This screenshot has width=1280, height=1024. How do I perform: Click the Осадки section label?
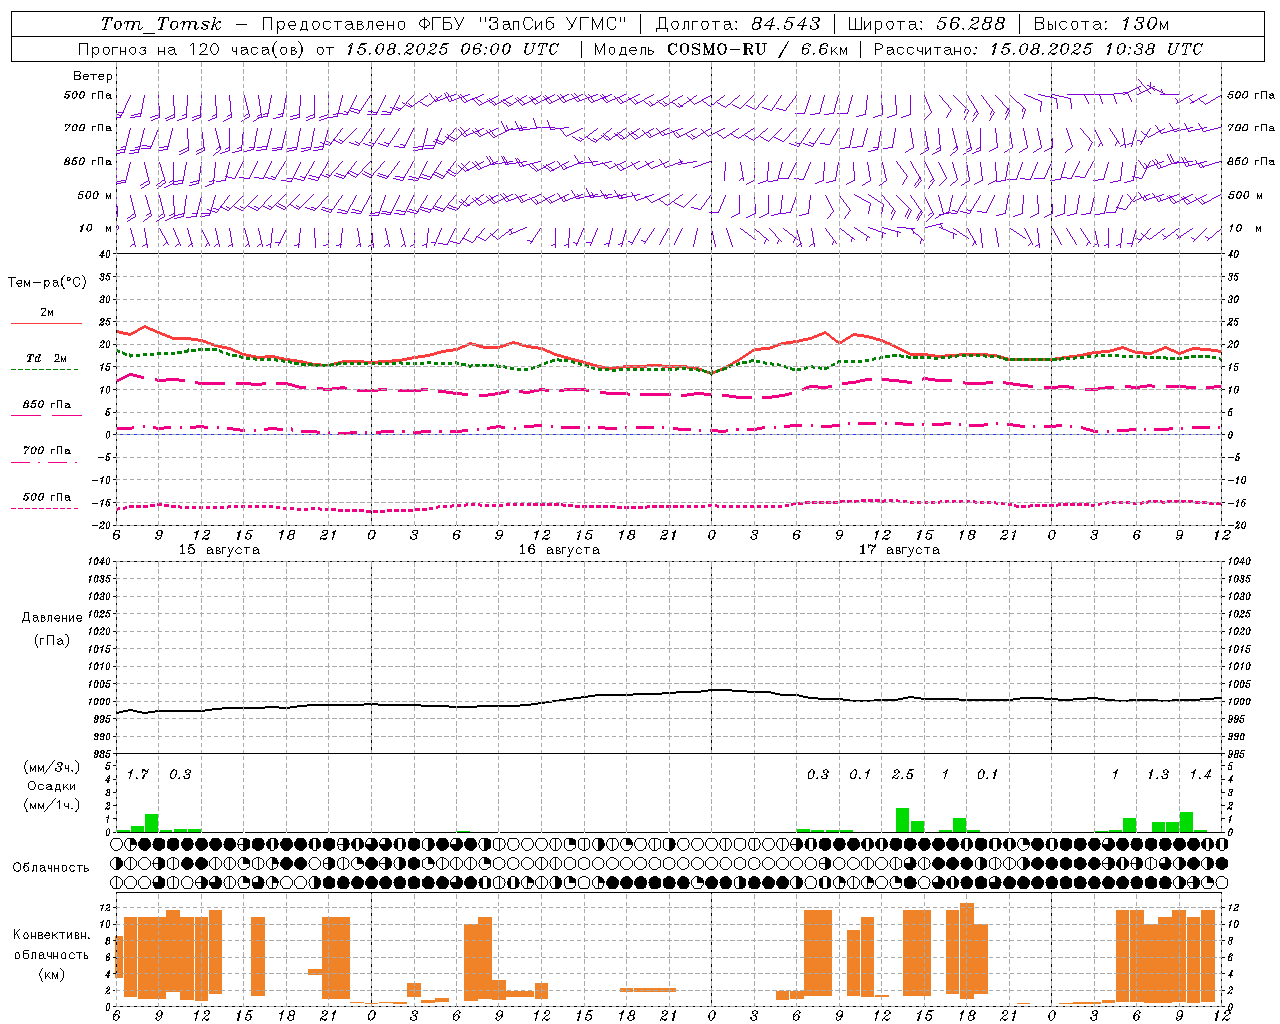[x=52, y=786]
